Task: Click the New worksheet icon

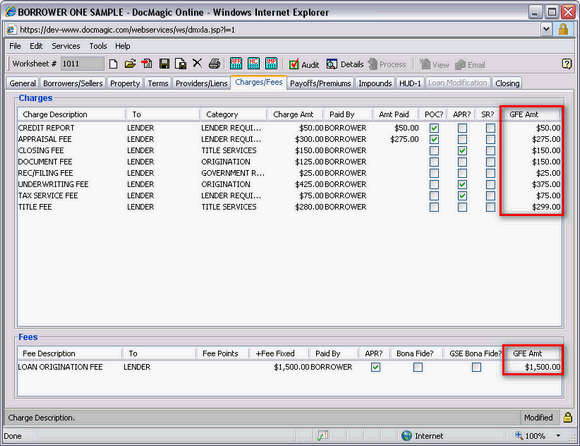Action: (x=113, y=64)
